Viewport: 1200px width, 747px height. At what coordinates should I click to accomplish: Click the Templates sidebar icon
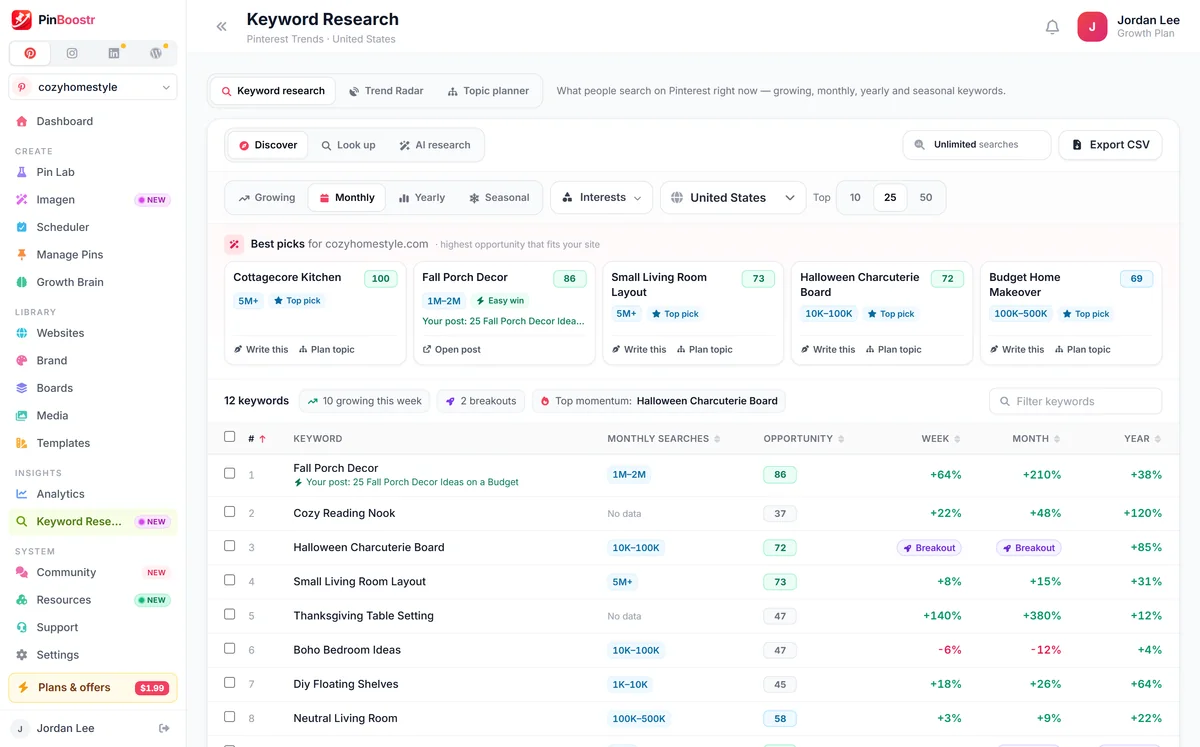22,443
